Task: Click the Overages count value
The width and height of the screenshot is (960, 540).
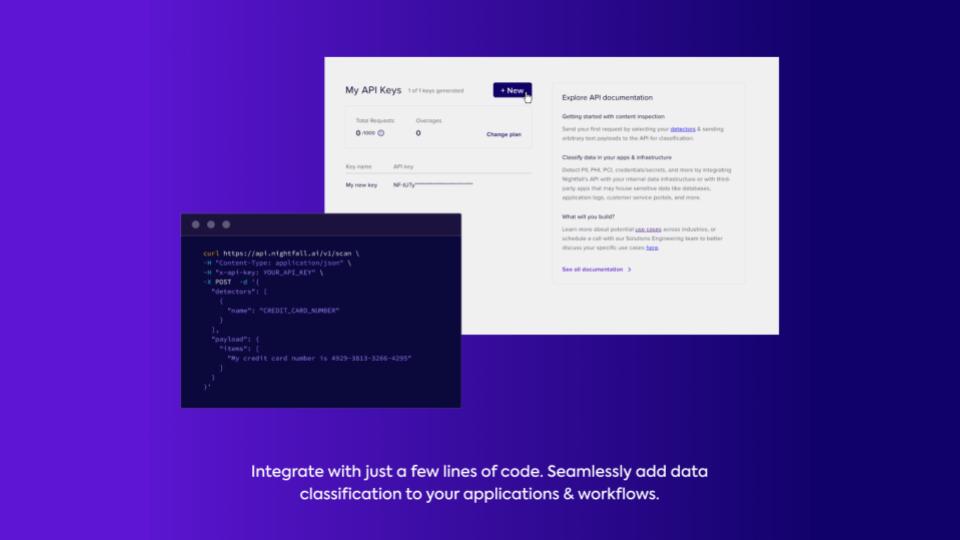Action: (418, 133)
